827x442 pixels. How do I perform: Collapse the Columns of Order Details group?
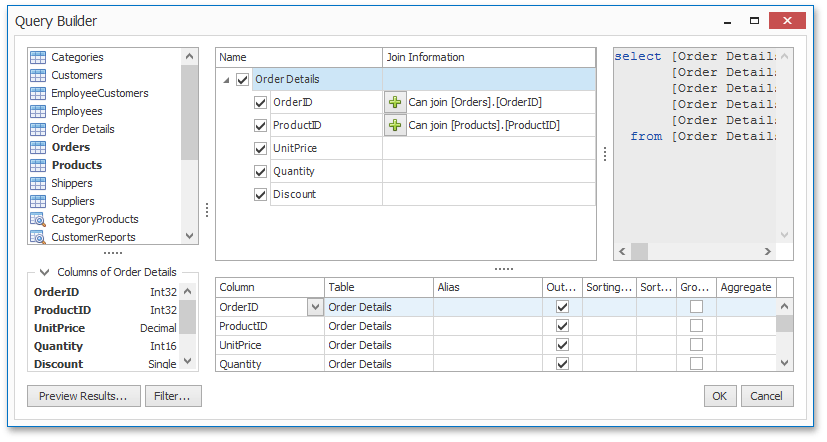(45, 272)
